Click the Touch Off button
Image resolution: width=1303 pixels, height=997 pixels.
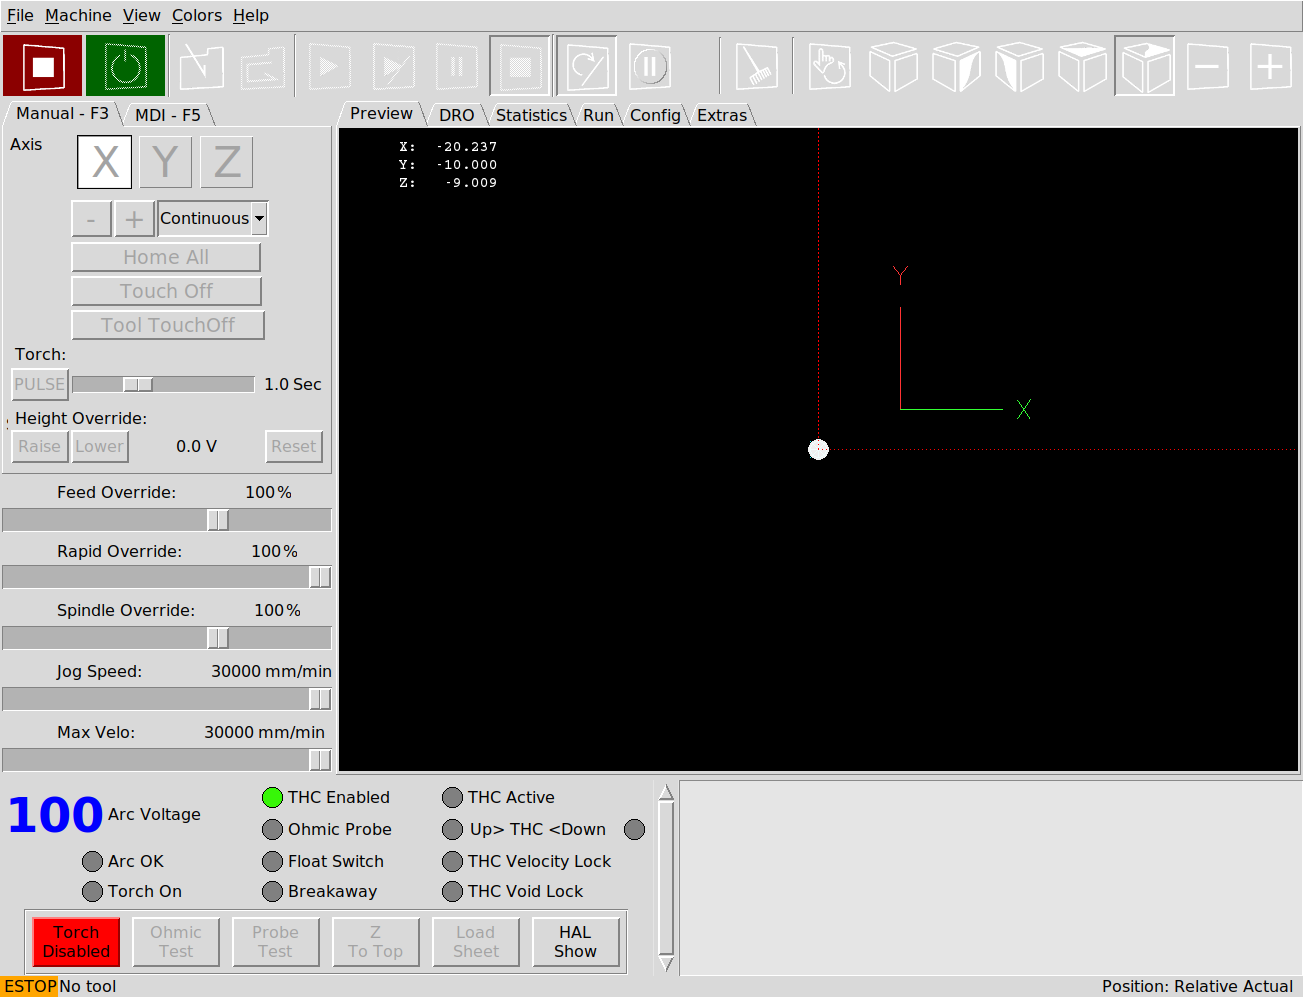coord(166,291)
